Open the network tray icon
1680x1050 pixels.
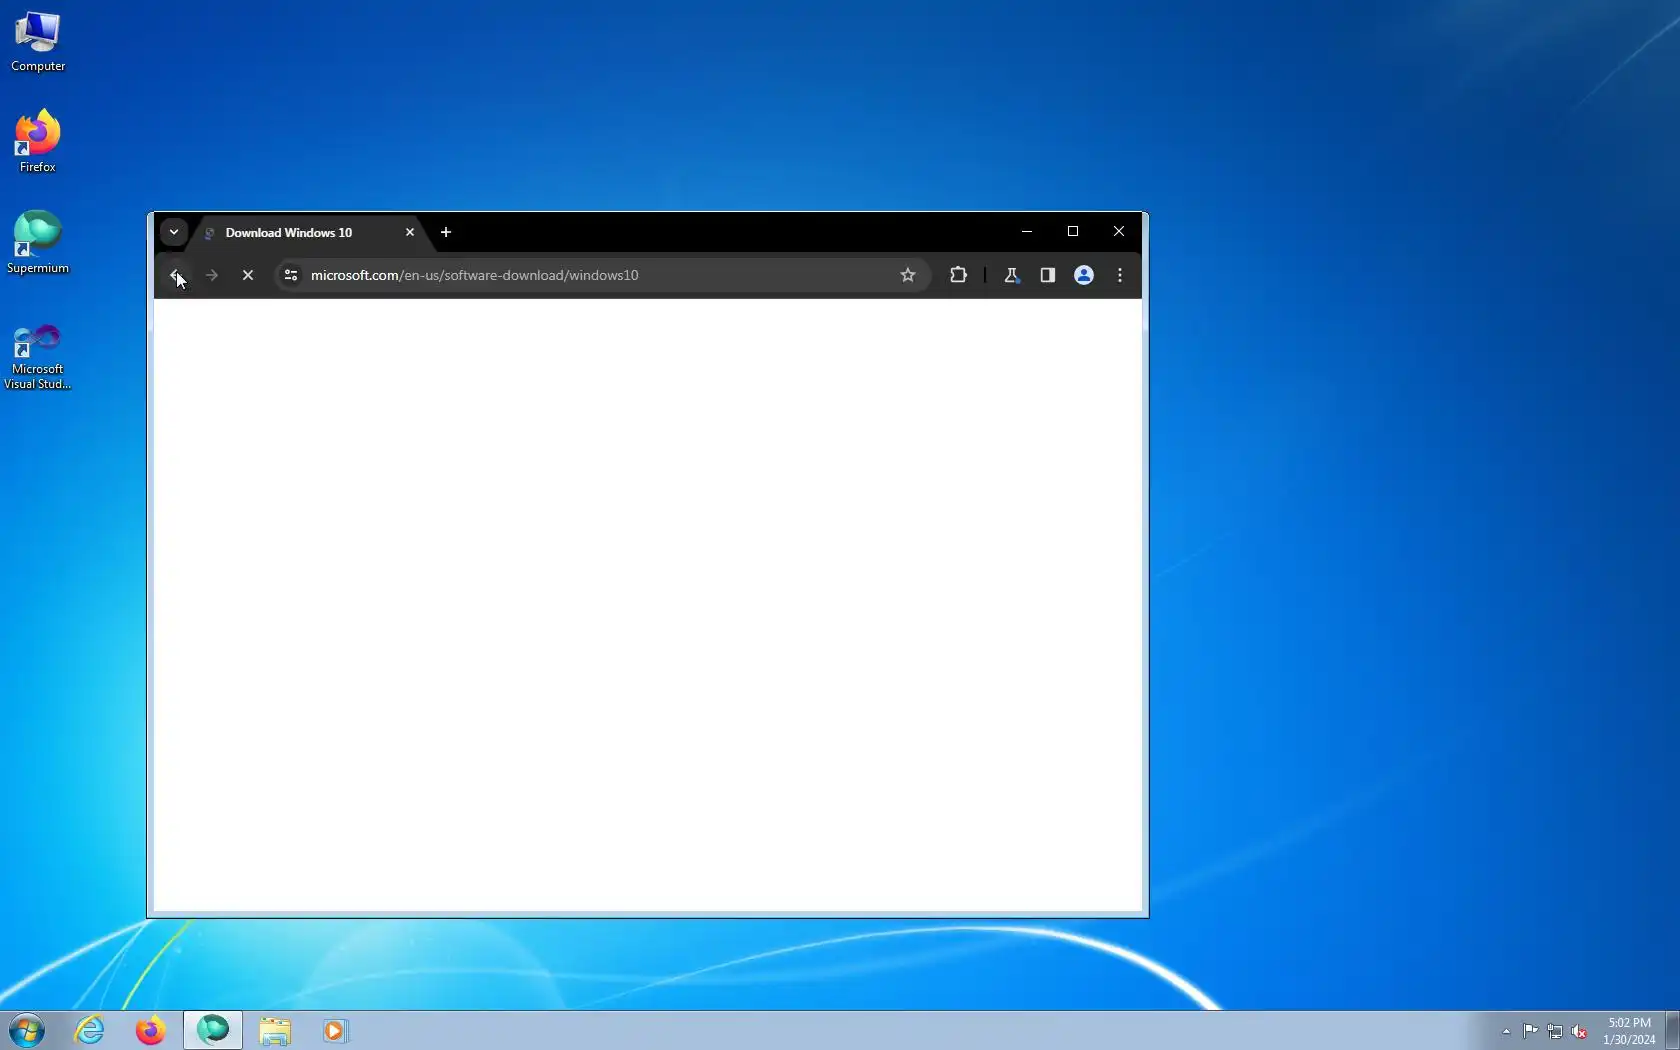pyautogui.click(x=1555, y=1031)
